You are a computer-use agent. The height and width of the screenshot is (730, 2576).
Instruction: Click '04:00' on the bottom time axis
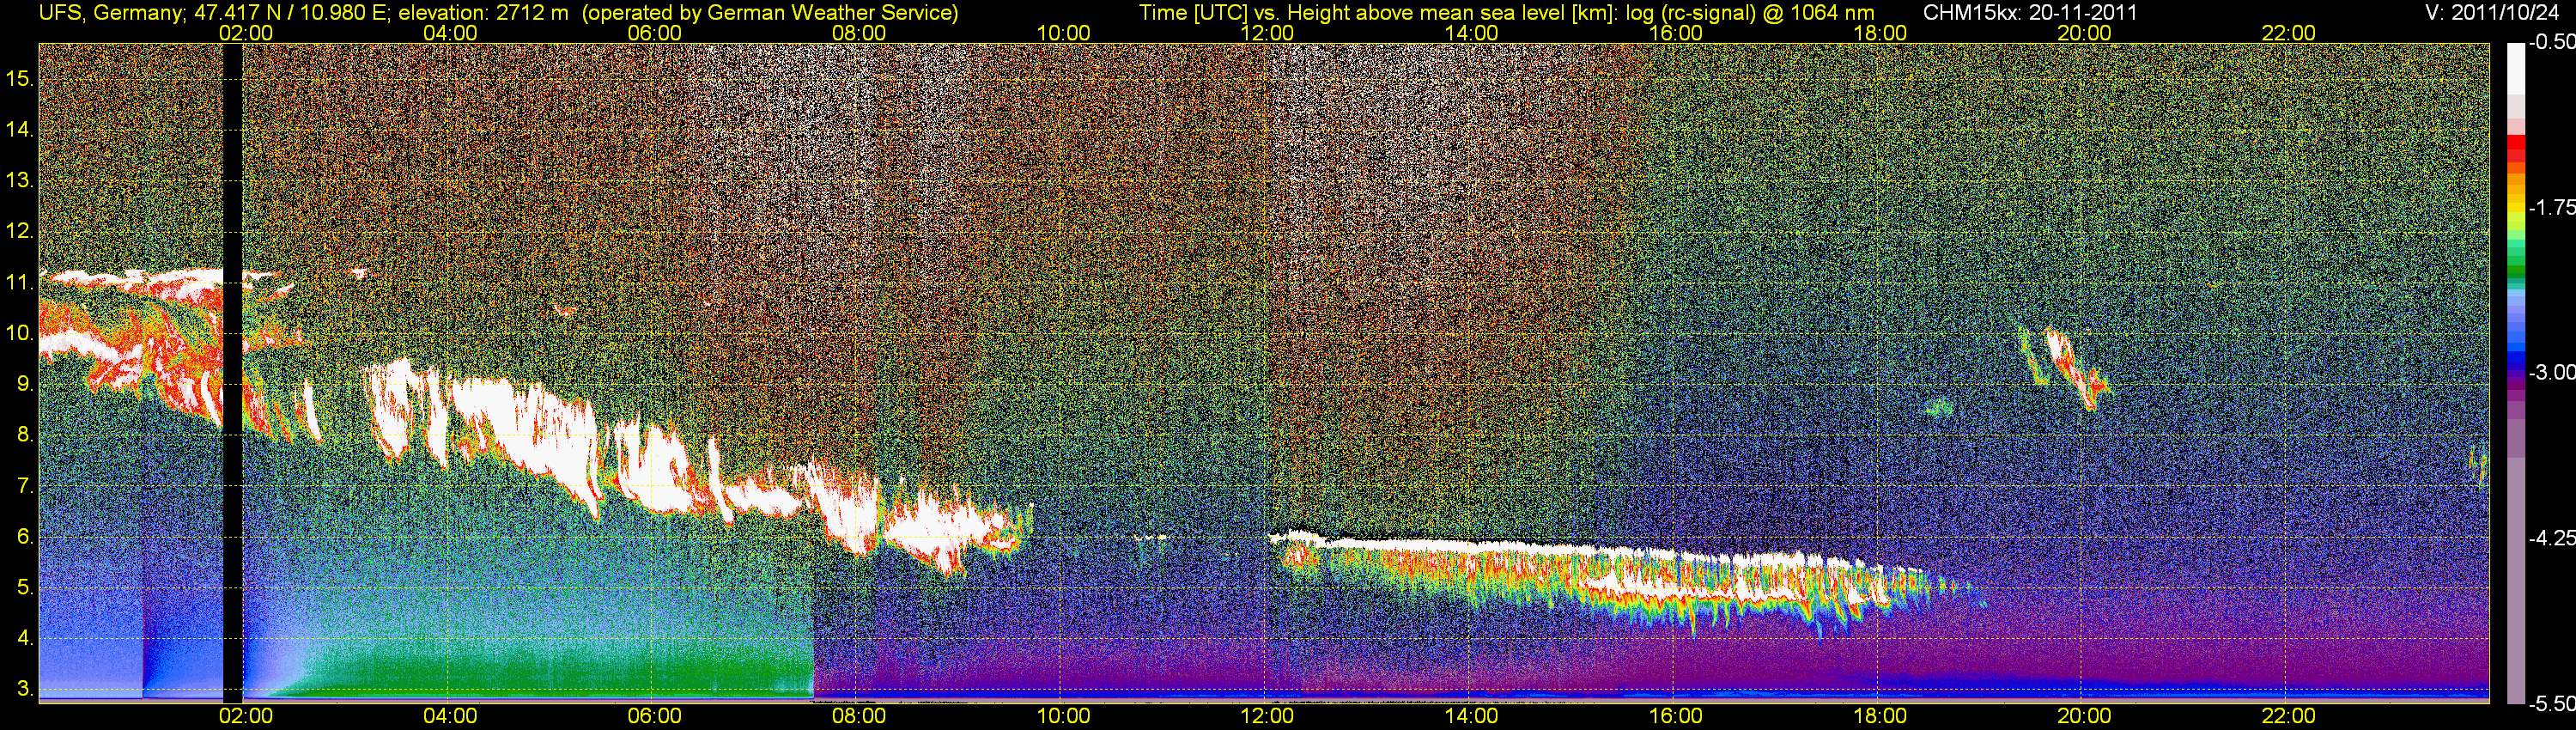pos(450,716)
